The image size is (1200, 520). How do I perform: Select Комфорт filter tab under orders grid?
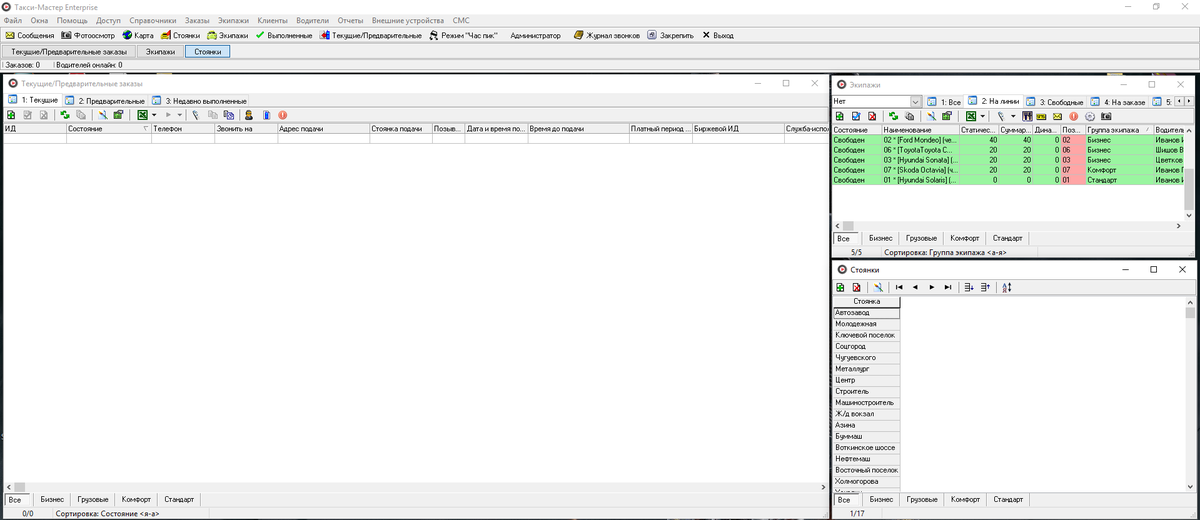[x=136, y=499]
